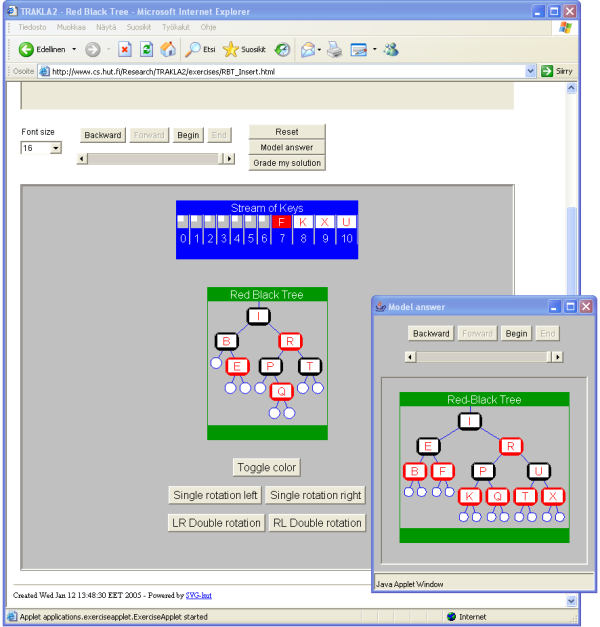Open the SVG-hut link
This screenshot has height=627, width=600.
pos(198,595)
